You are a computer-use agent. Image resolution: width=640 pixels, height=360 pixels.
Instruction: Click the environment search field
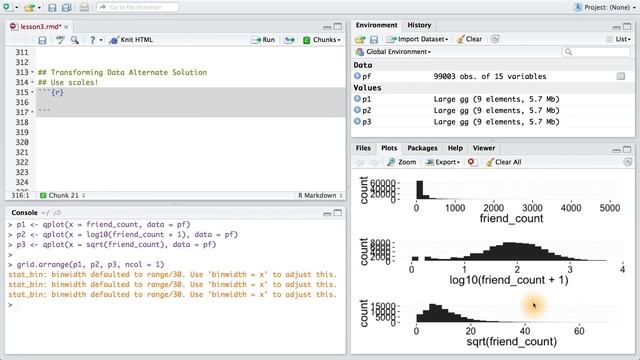click(x=597, y=52)
